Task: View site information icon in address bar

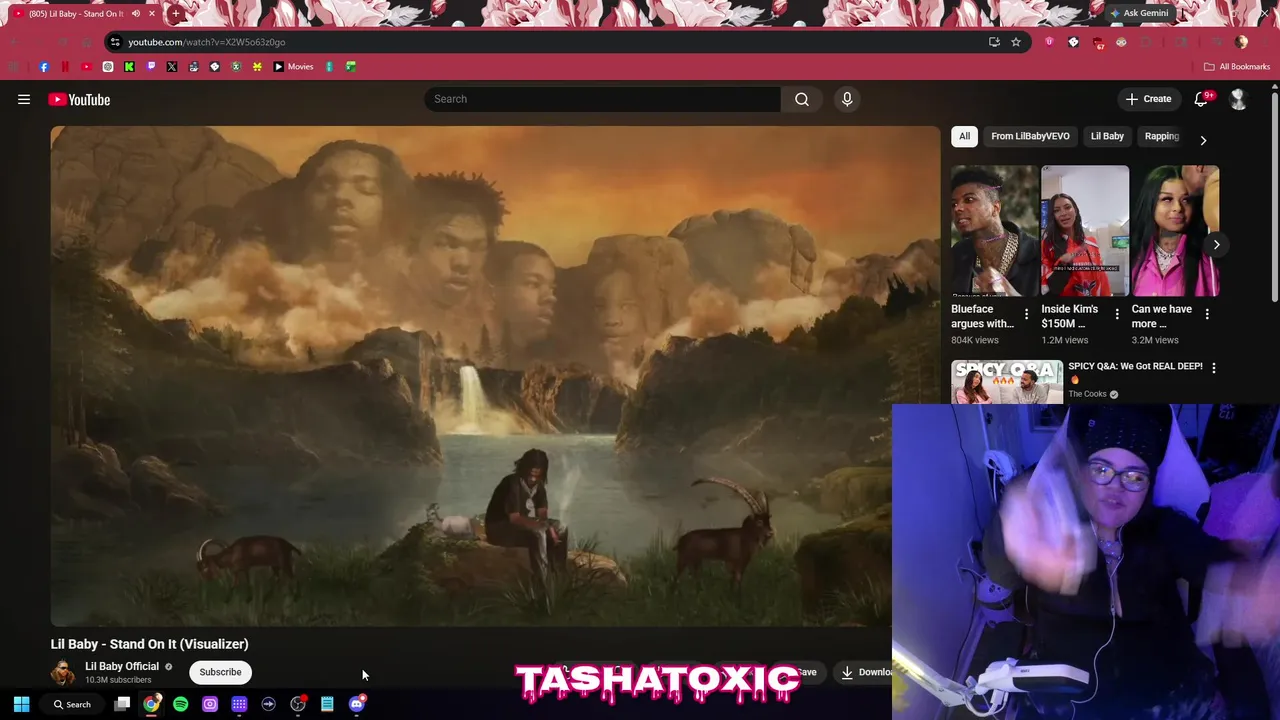Action: (x=115, y=42)
